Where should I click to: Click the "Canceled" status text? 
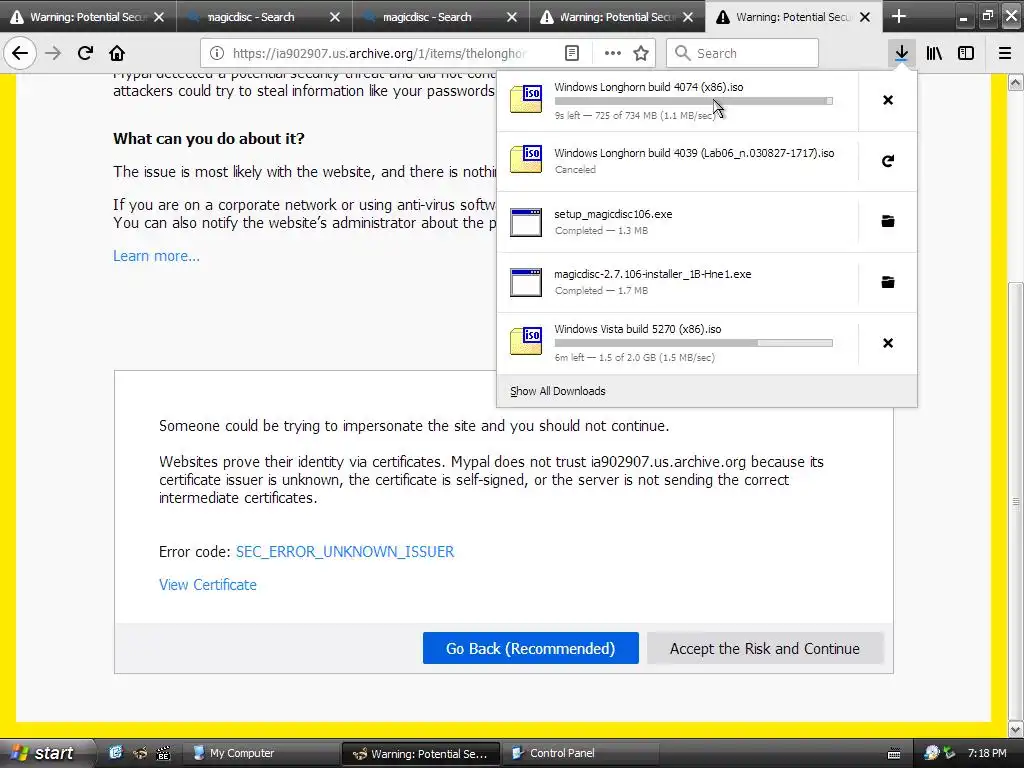tap(575, 170)
